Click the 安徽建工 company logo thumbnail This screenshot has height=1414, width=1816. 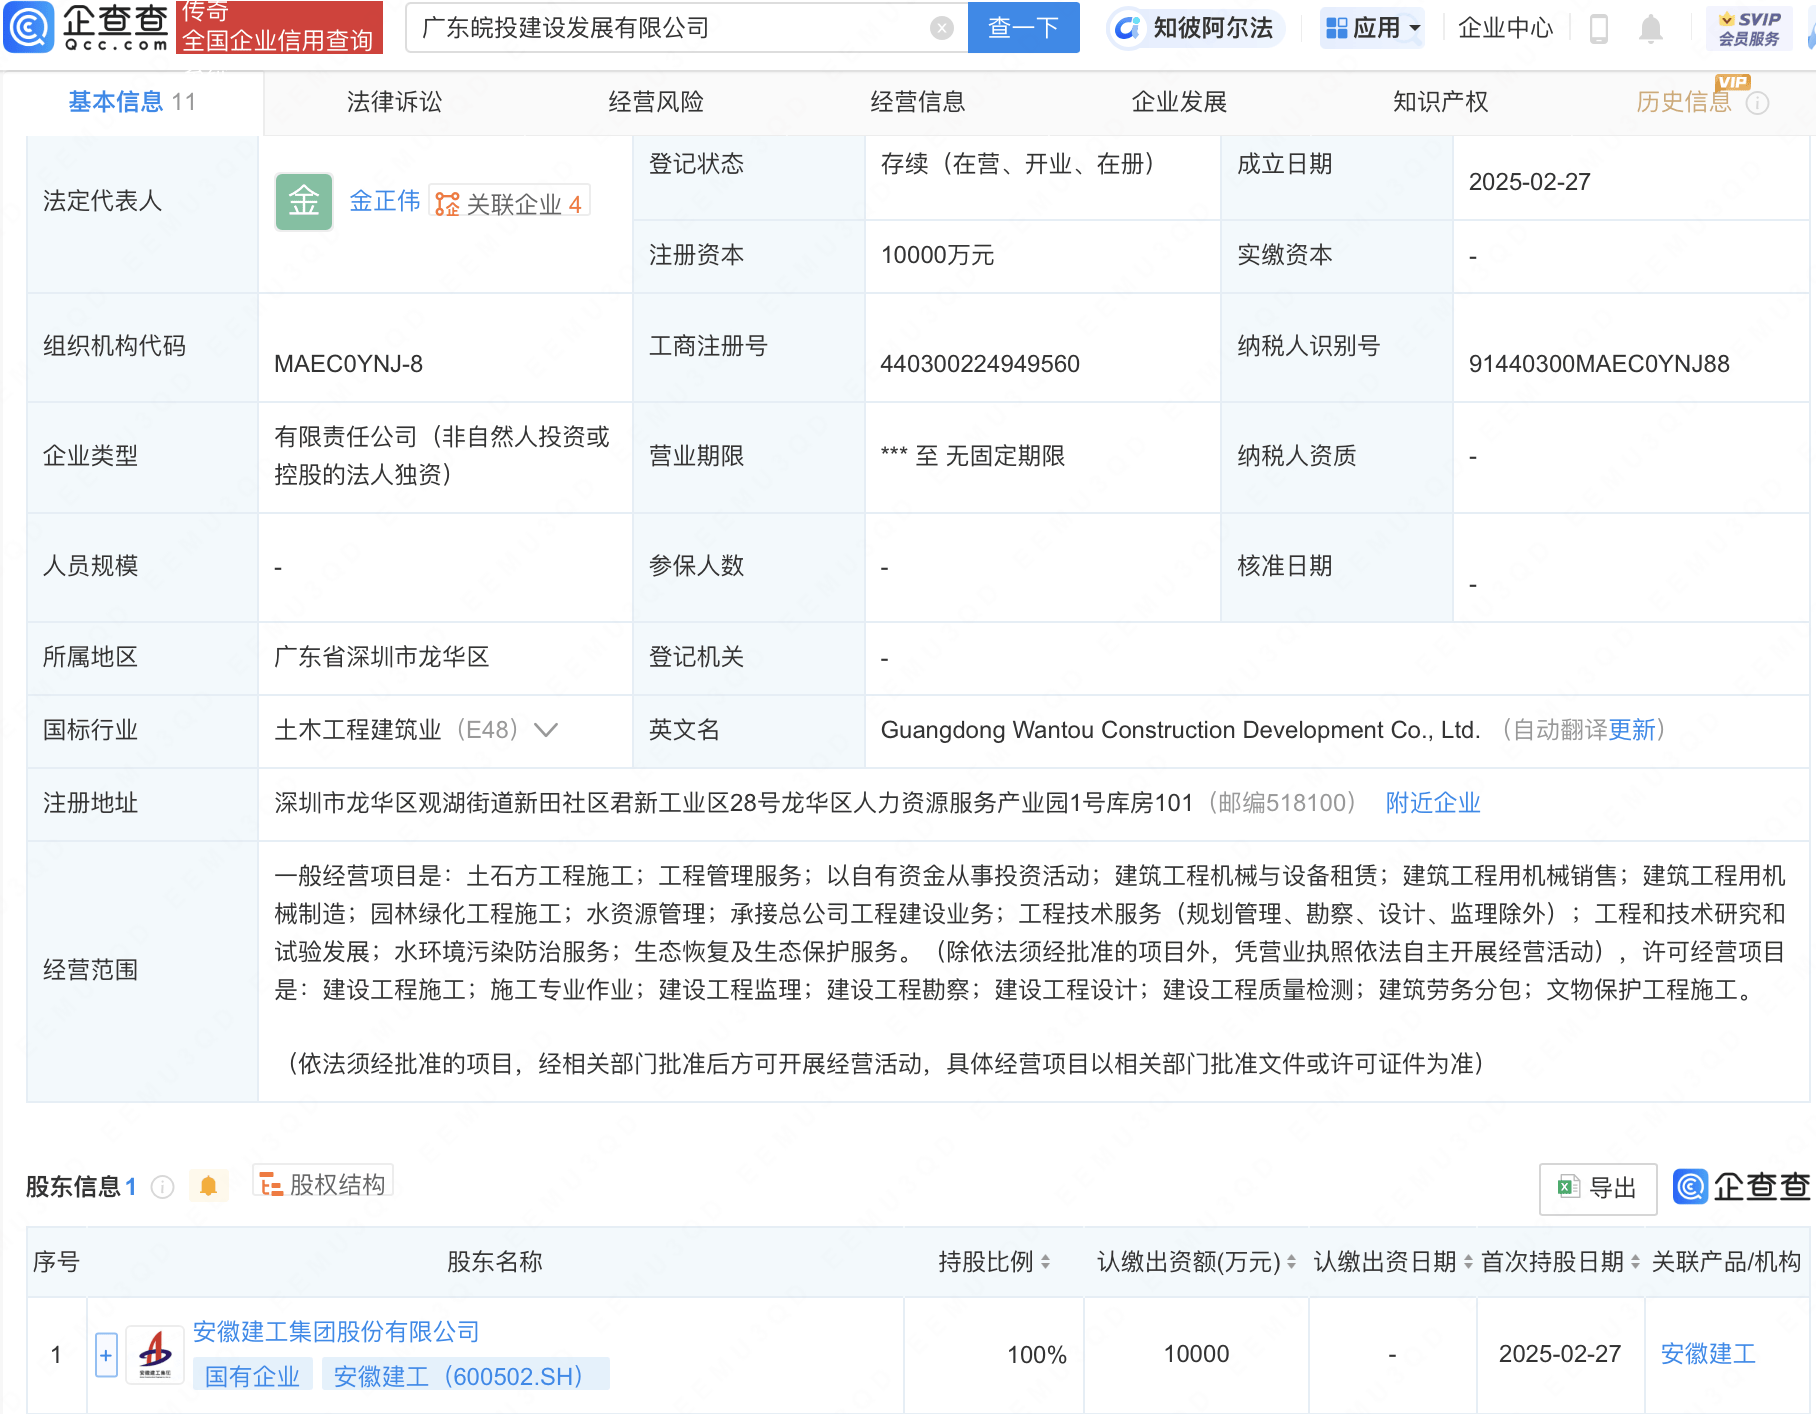pyautogui.click(x=155, y=1354)
